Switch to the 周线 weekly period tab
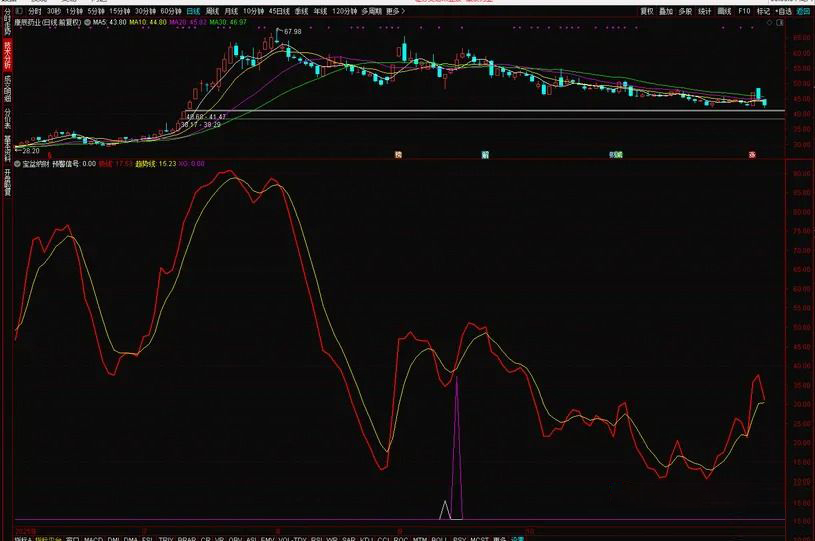 212,11
